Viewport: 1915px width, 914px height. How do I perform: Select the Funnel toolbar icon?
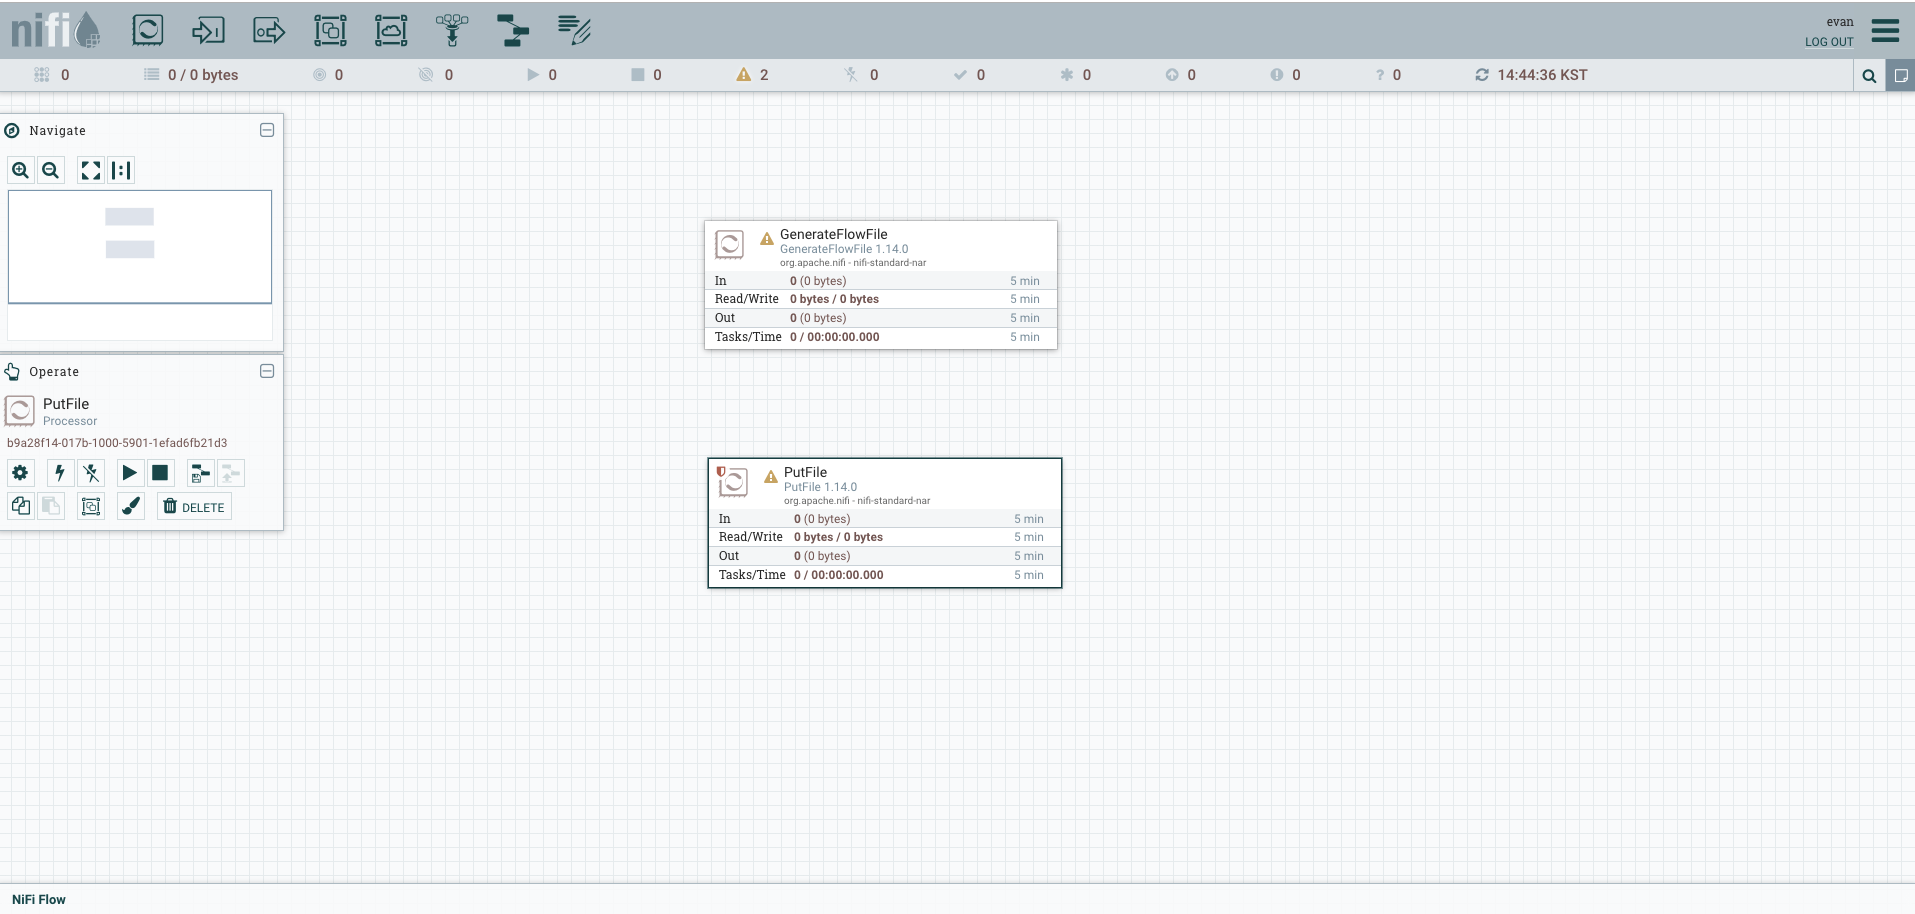tap(452, 30)
